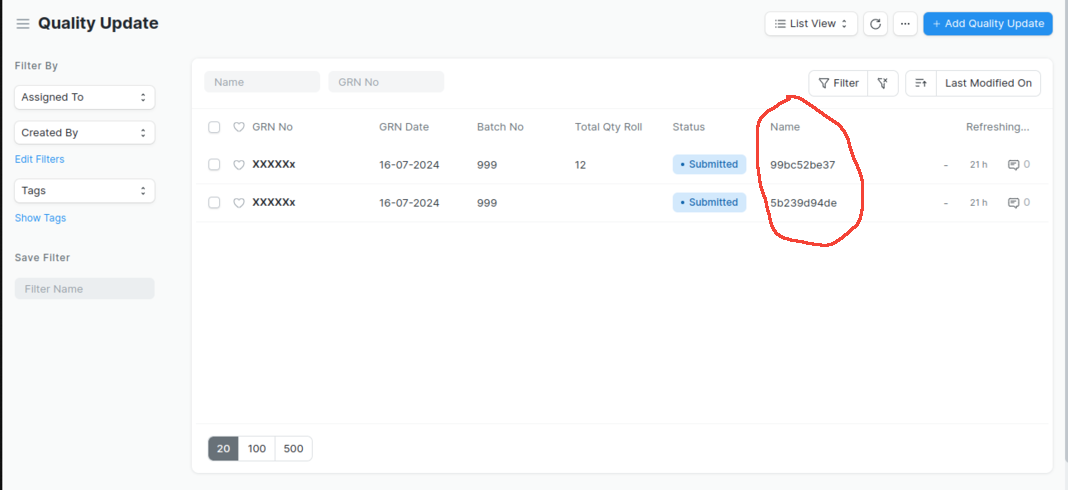Open the List View switcher

[811, 24]
